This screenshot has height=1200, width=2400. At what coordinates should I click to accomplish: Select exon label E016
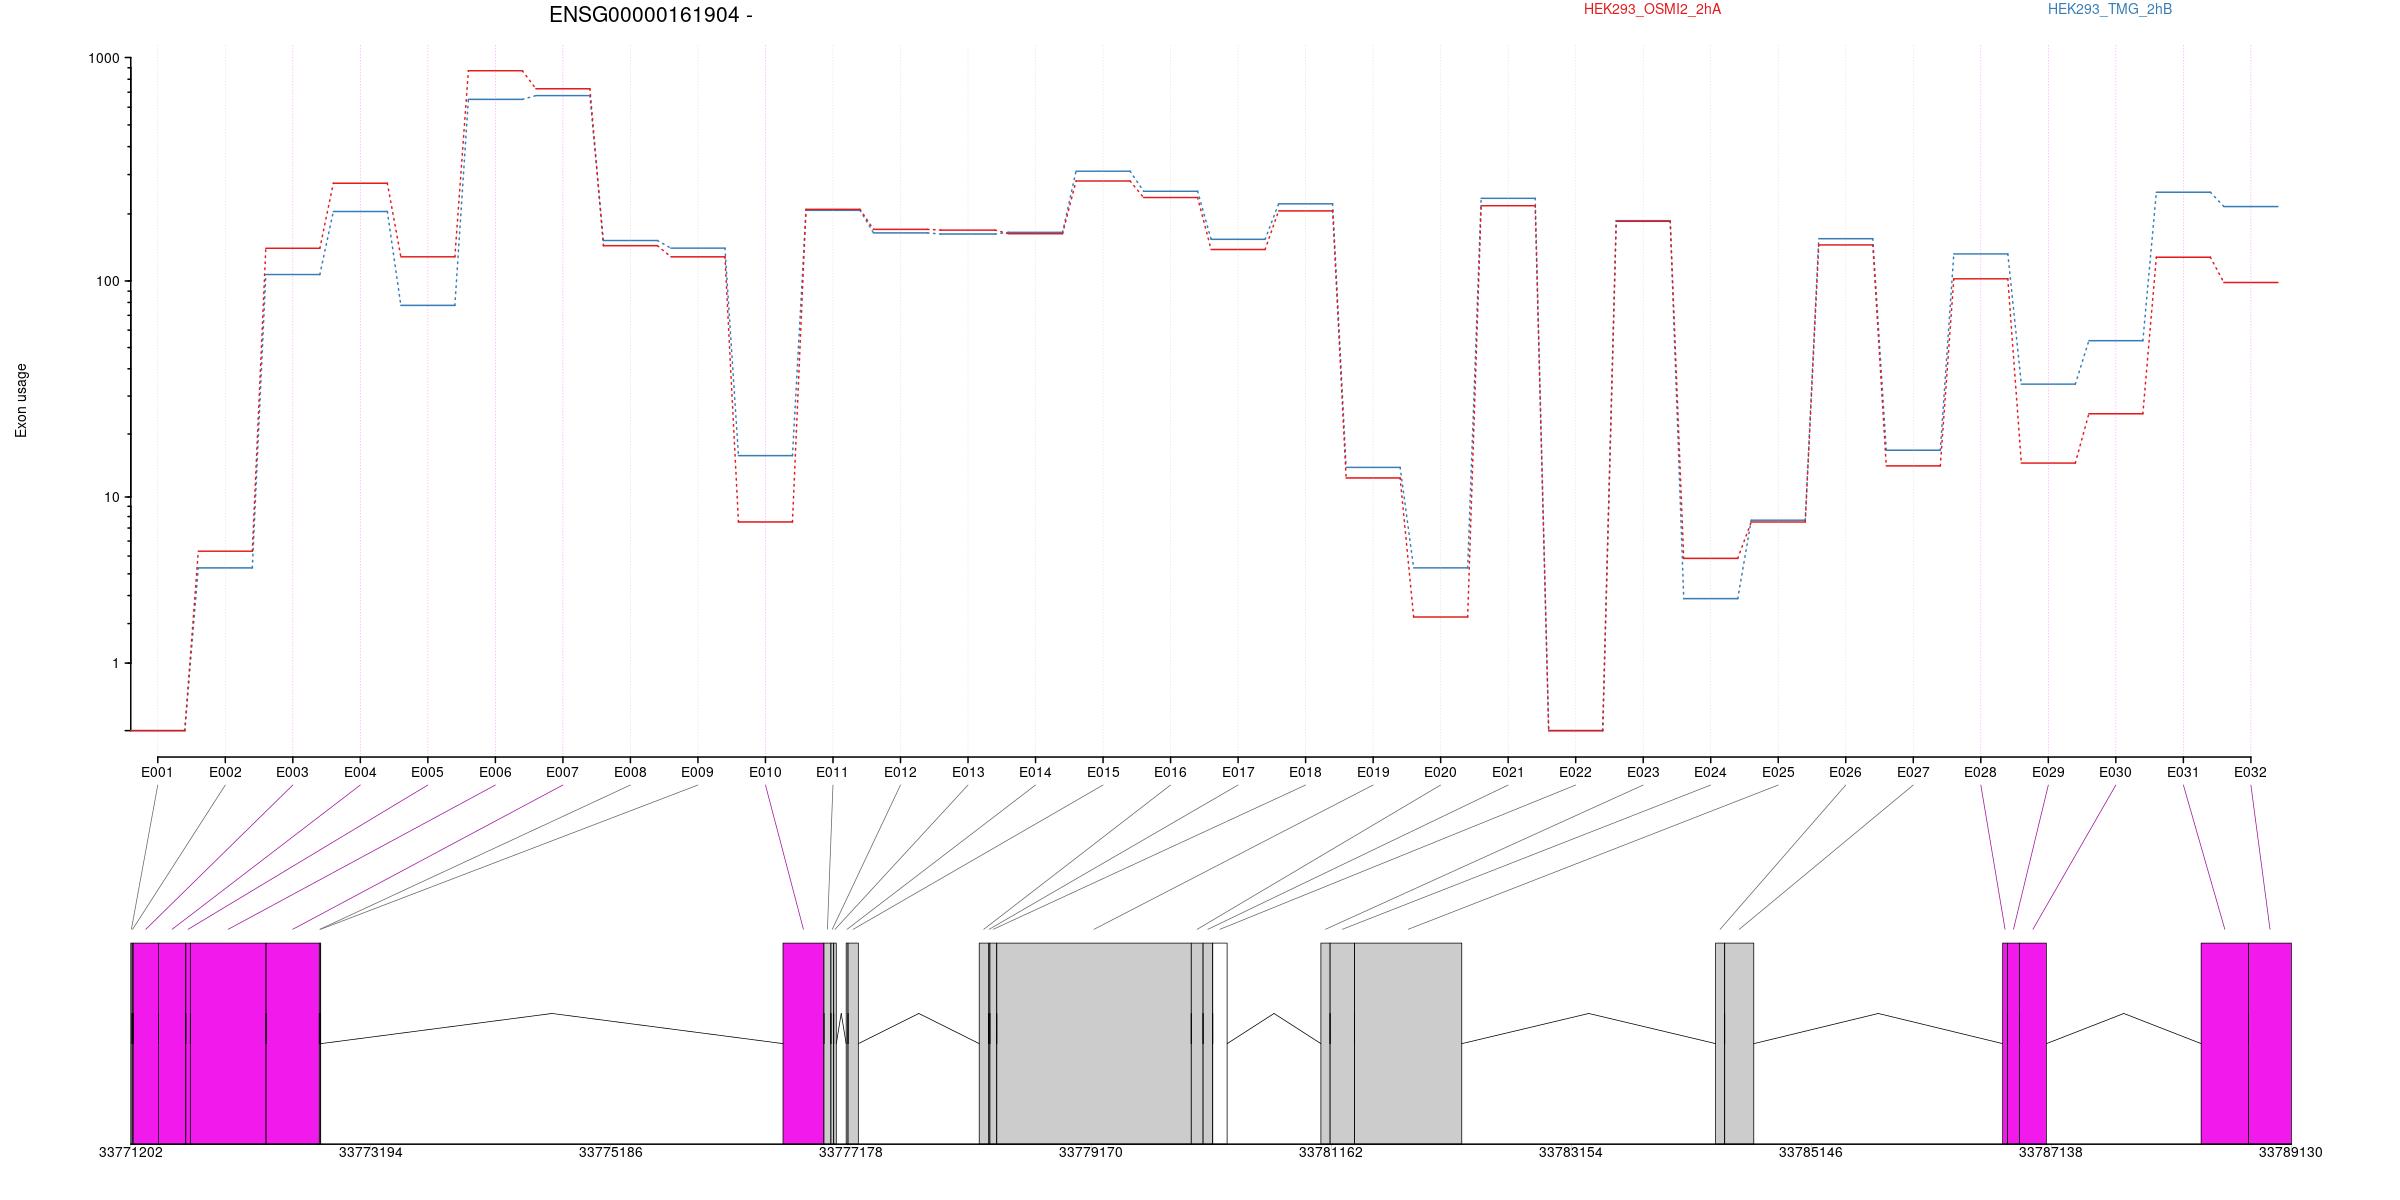1170,772
